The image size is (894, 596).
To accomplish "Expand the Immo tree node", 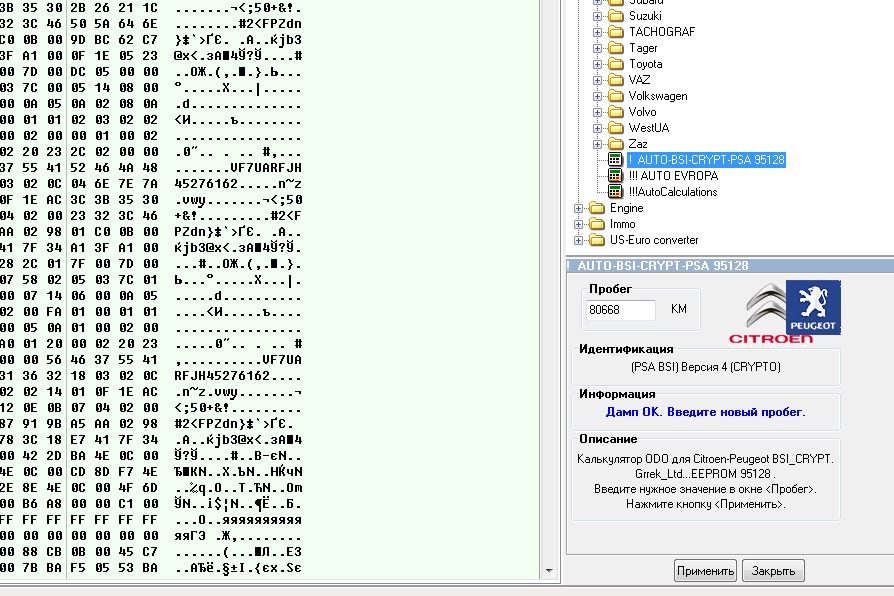I will coord(578,224).
